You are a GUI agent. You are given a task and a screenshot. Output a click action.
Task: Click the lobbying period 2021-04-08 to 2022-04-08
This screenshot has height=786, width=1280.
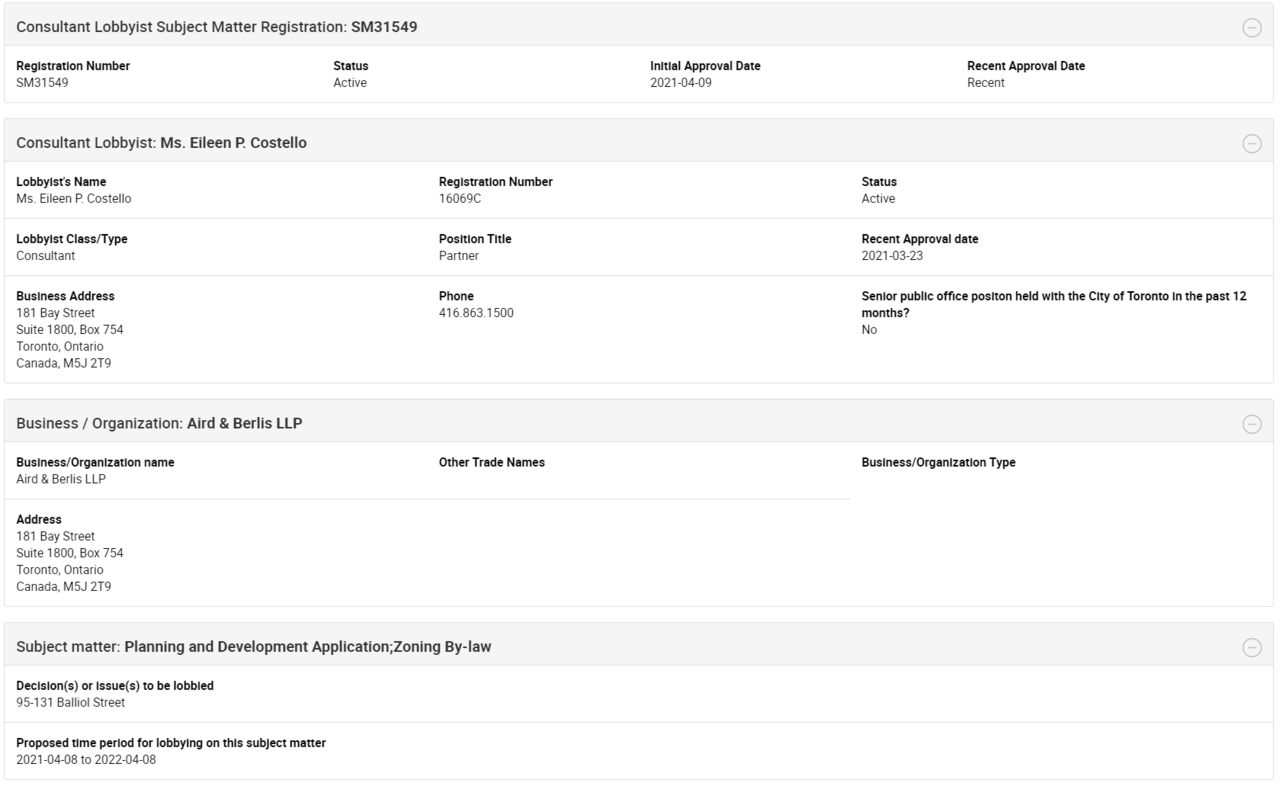(86, 760)
